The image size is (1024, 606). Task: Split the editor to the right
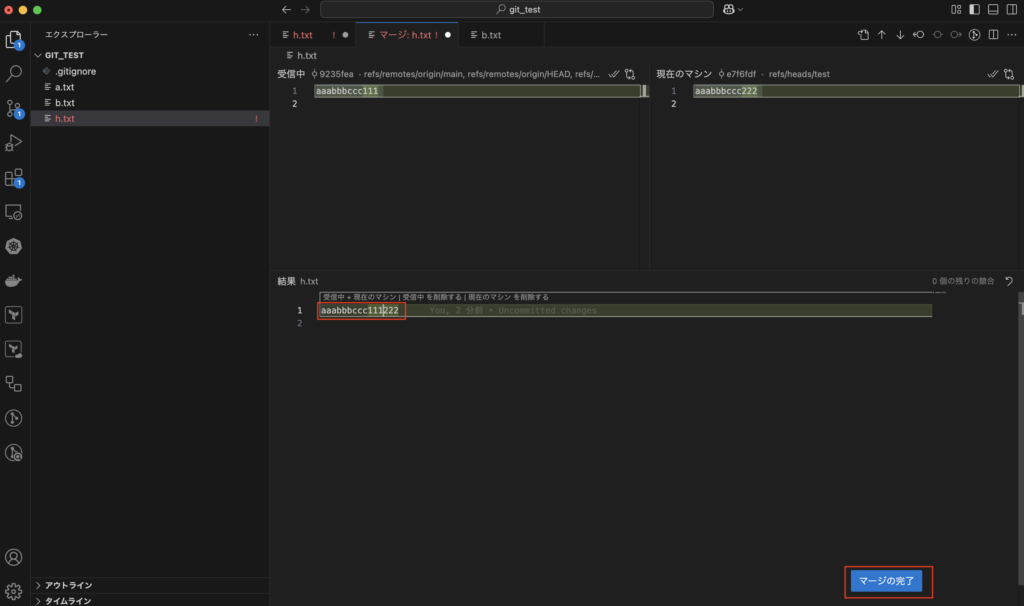(993, 35)
